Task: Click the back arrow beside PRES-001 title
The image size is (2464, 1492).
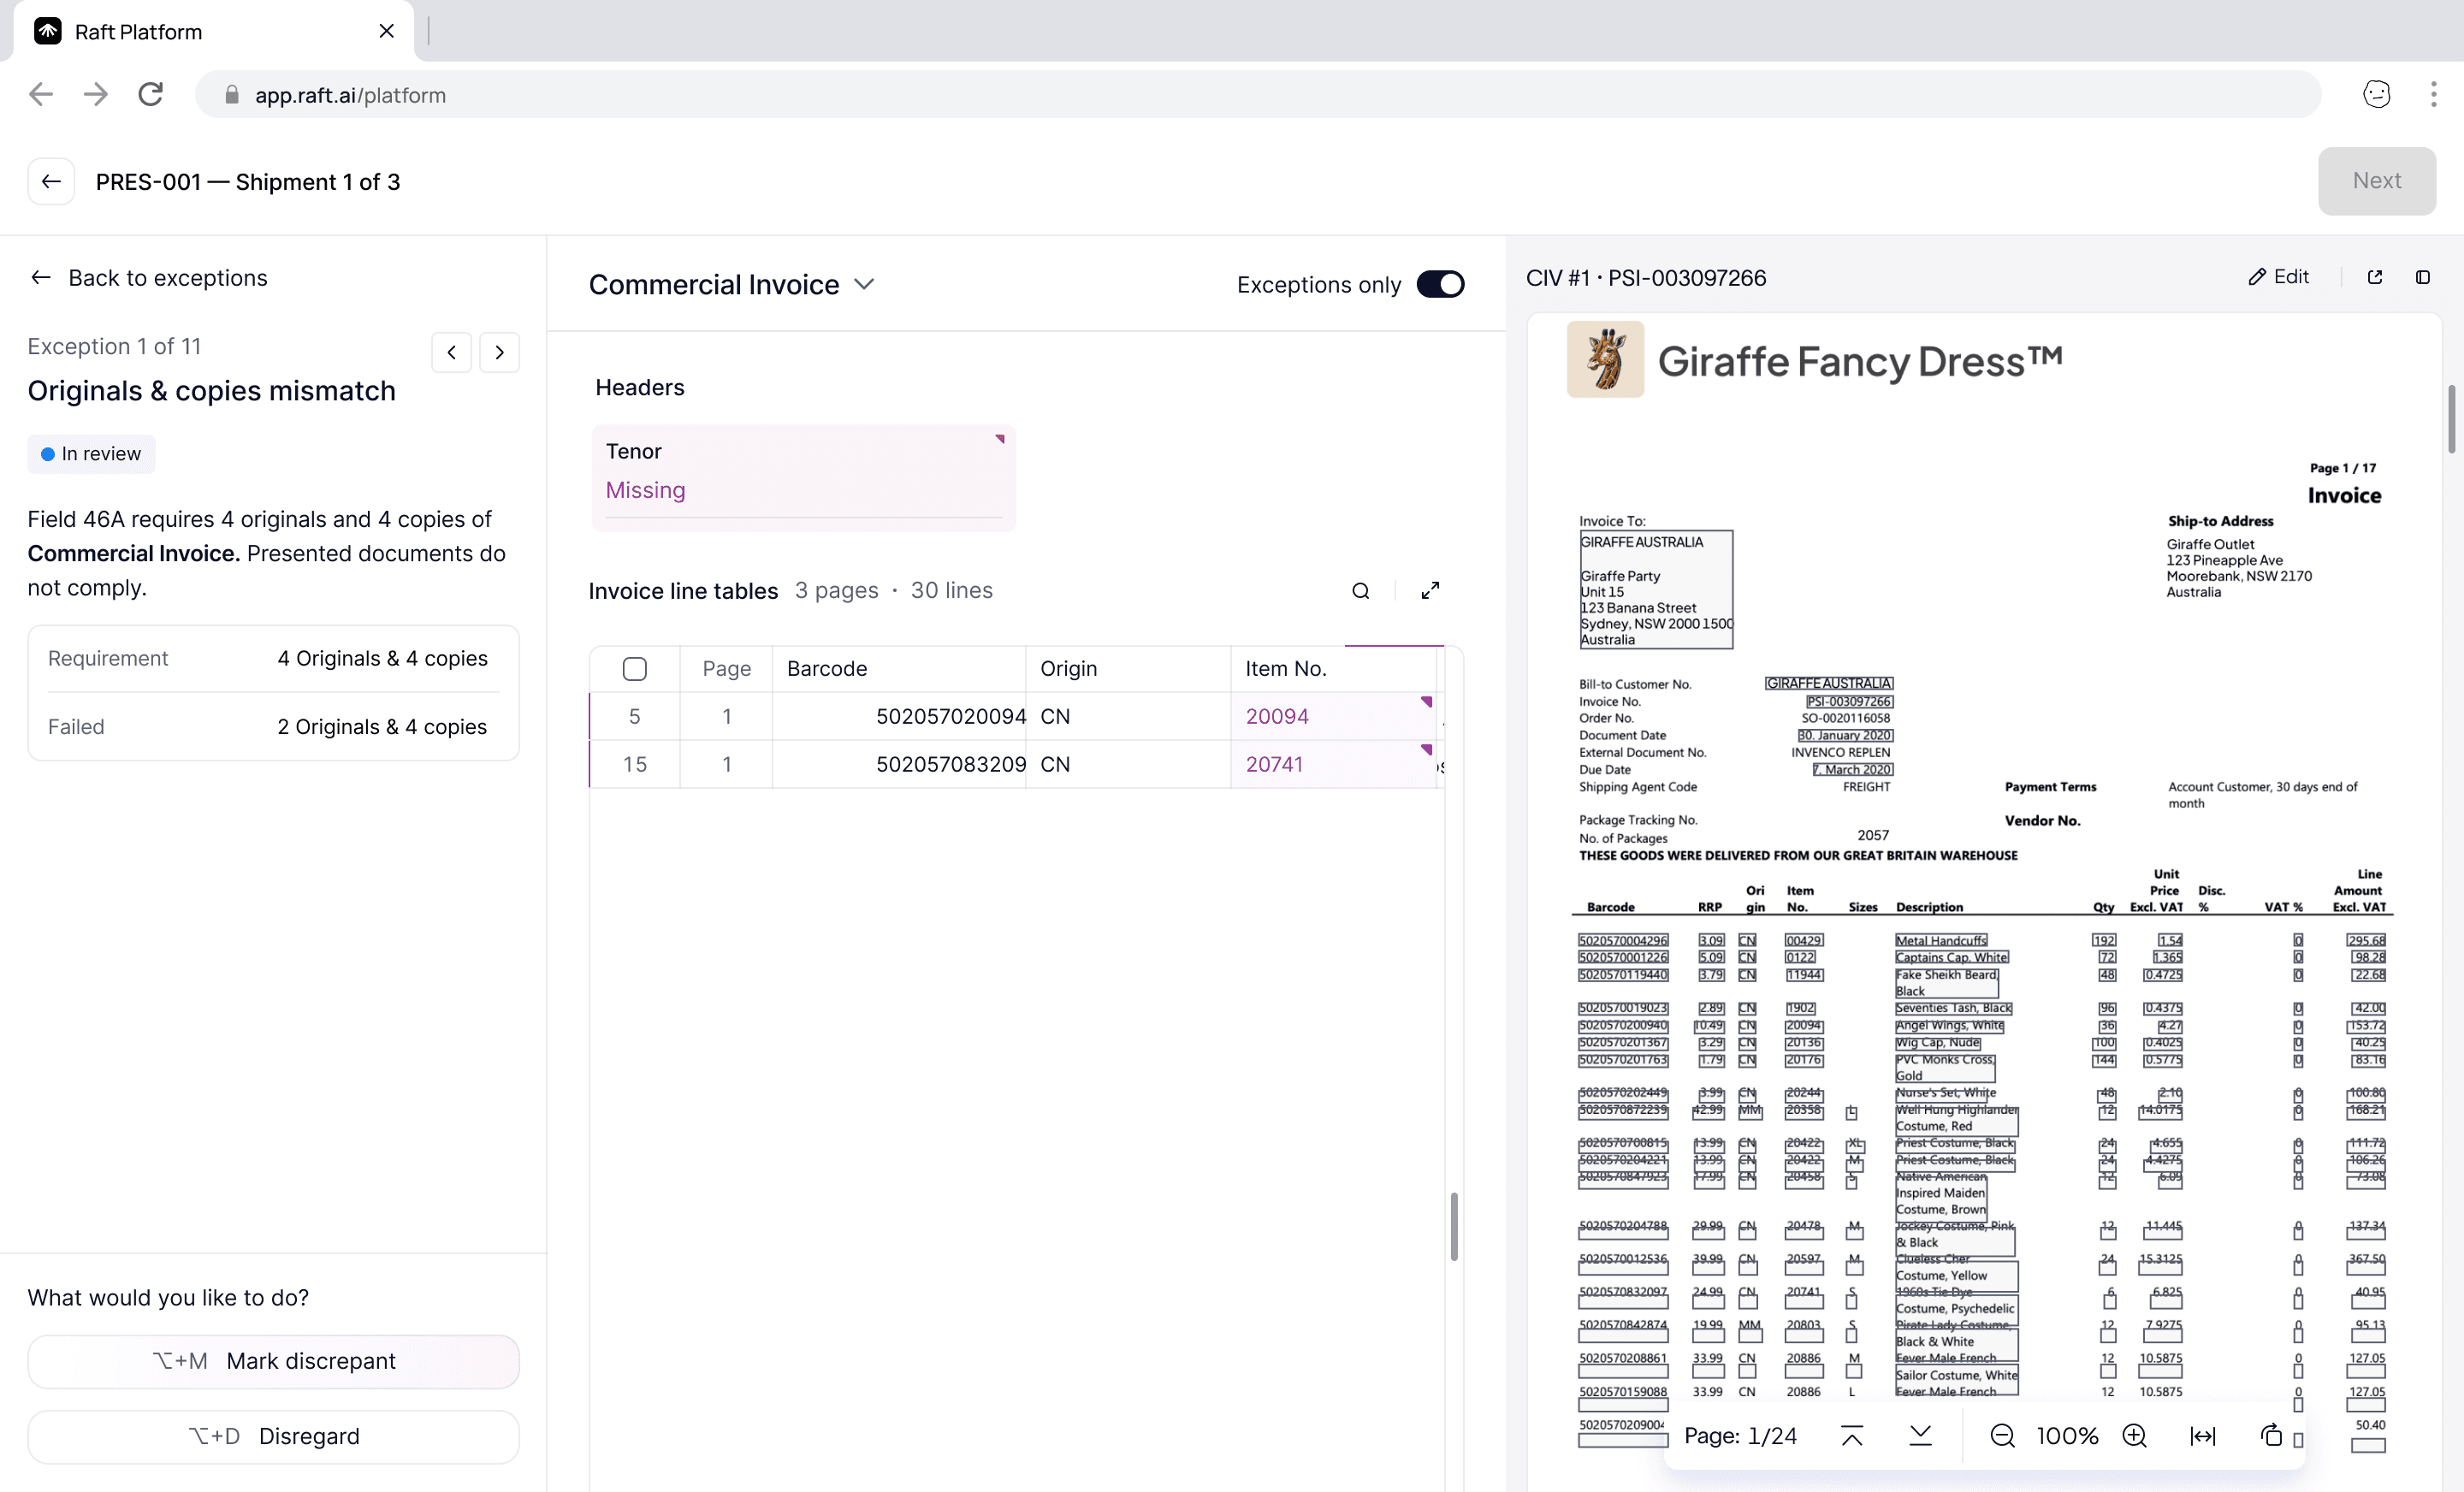Action: (x=51, y=181)
